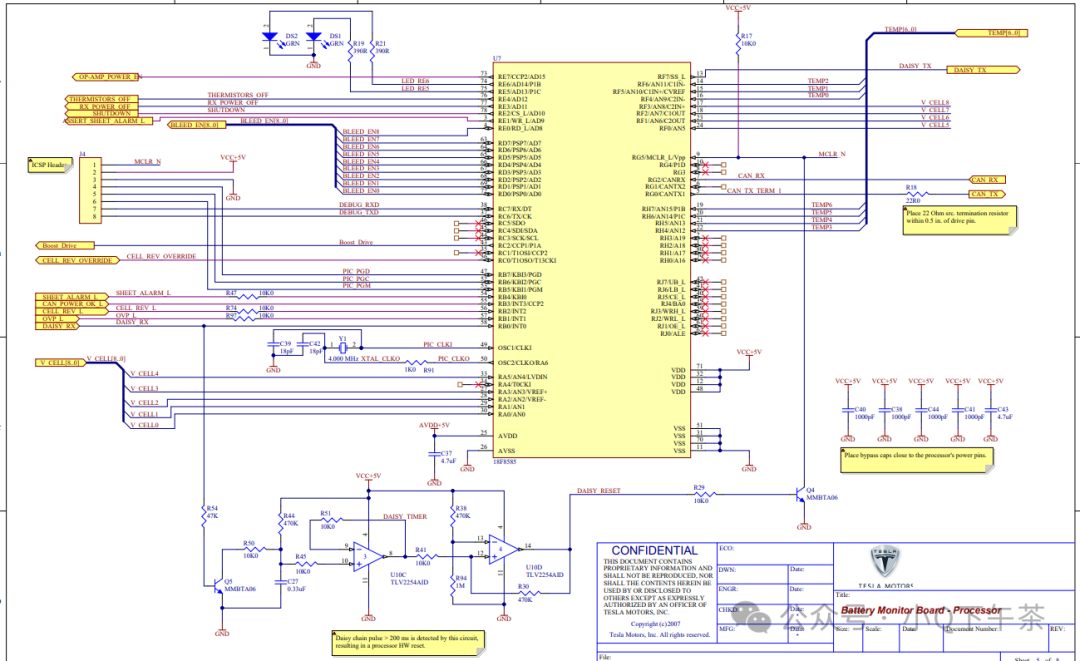
Task: Click the Copyright (c)2007 text
Action: coord(654,625)
